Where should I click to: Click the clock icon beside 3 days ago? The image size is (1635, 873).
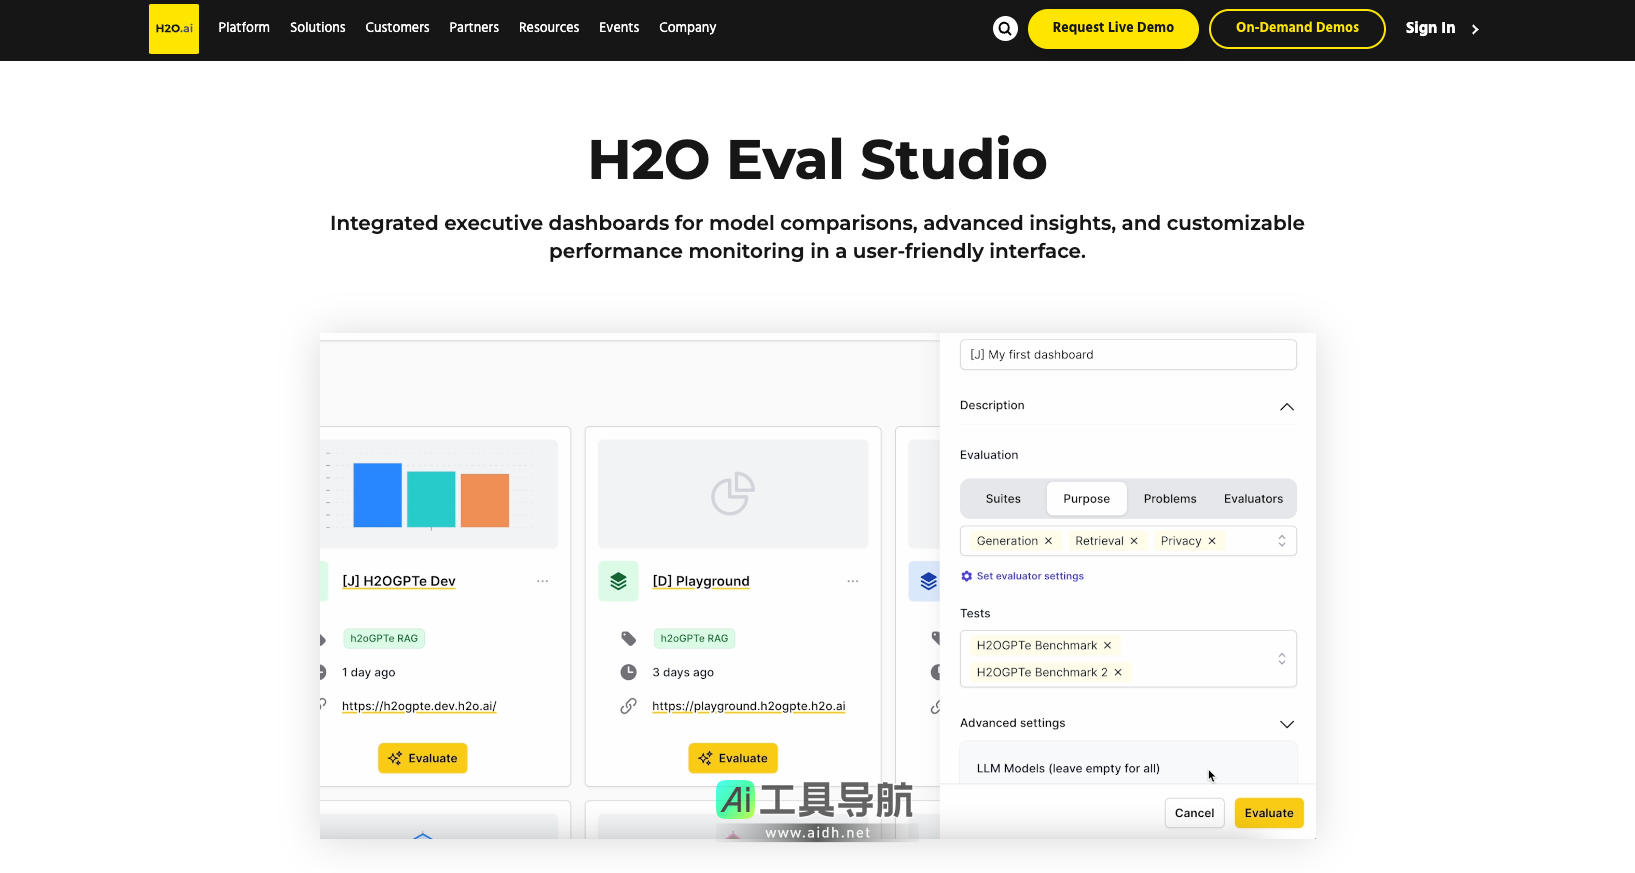point(628,672)
